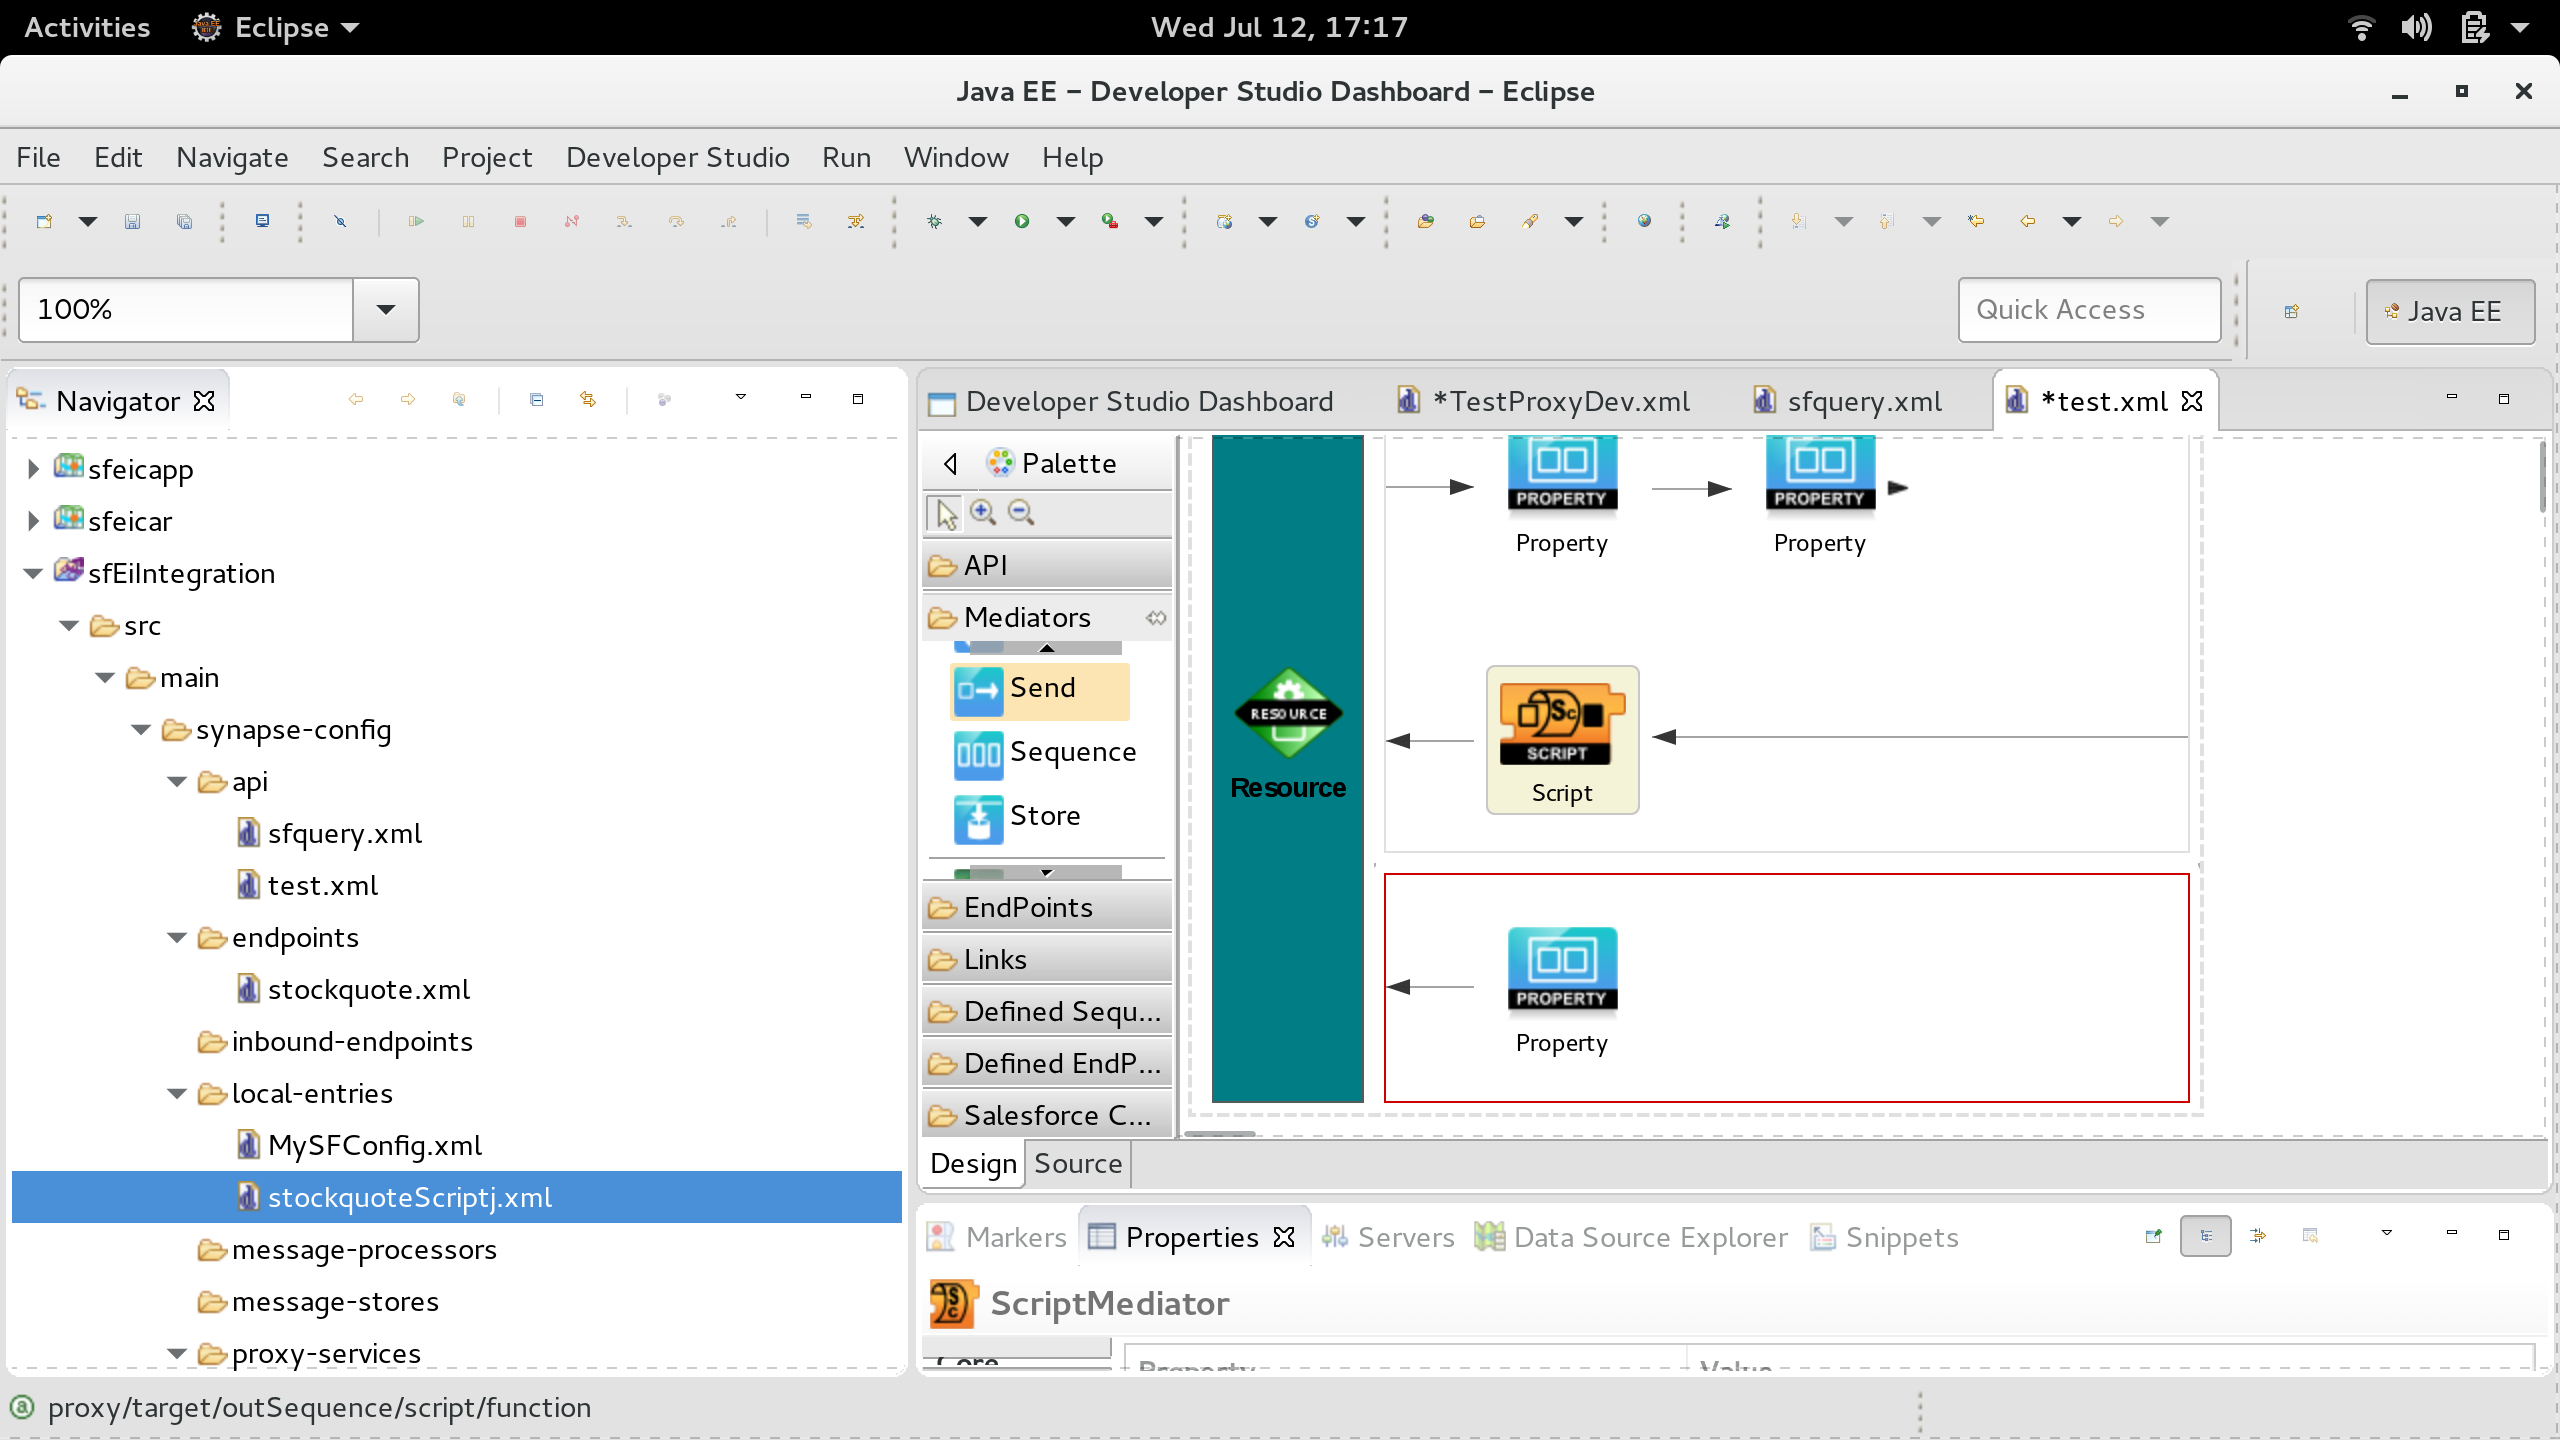This screenshot has height=1440, width=2560.
Task: Switch to the Source tab of the editor
Action: [1077, 1163]
